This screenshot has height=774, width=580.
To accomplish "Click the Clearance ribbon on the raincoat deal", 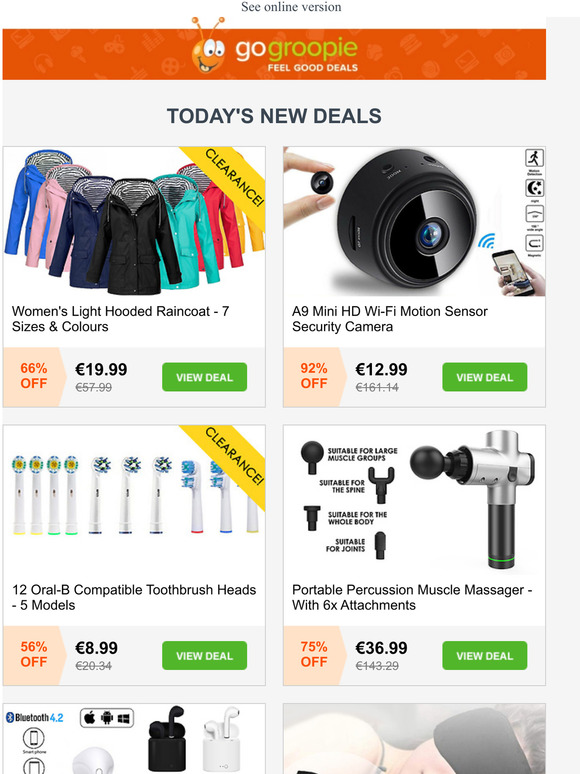I will point(233,177).
